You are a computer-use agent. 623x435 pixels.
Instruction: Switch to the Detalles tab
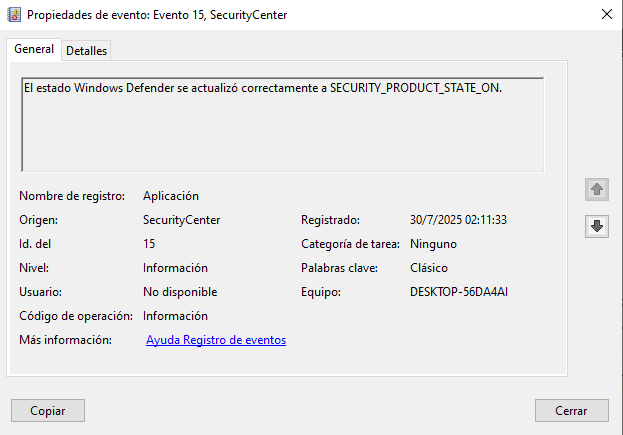(x=86, y=51)
